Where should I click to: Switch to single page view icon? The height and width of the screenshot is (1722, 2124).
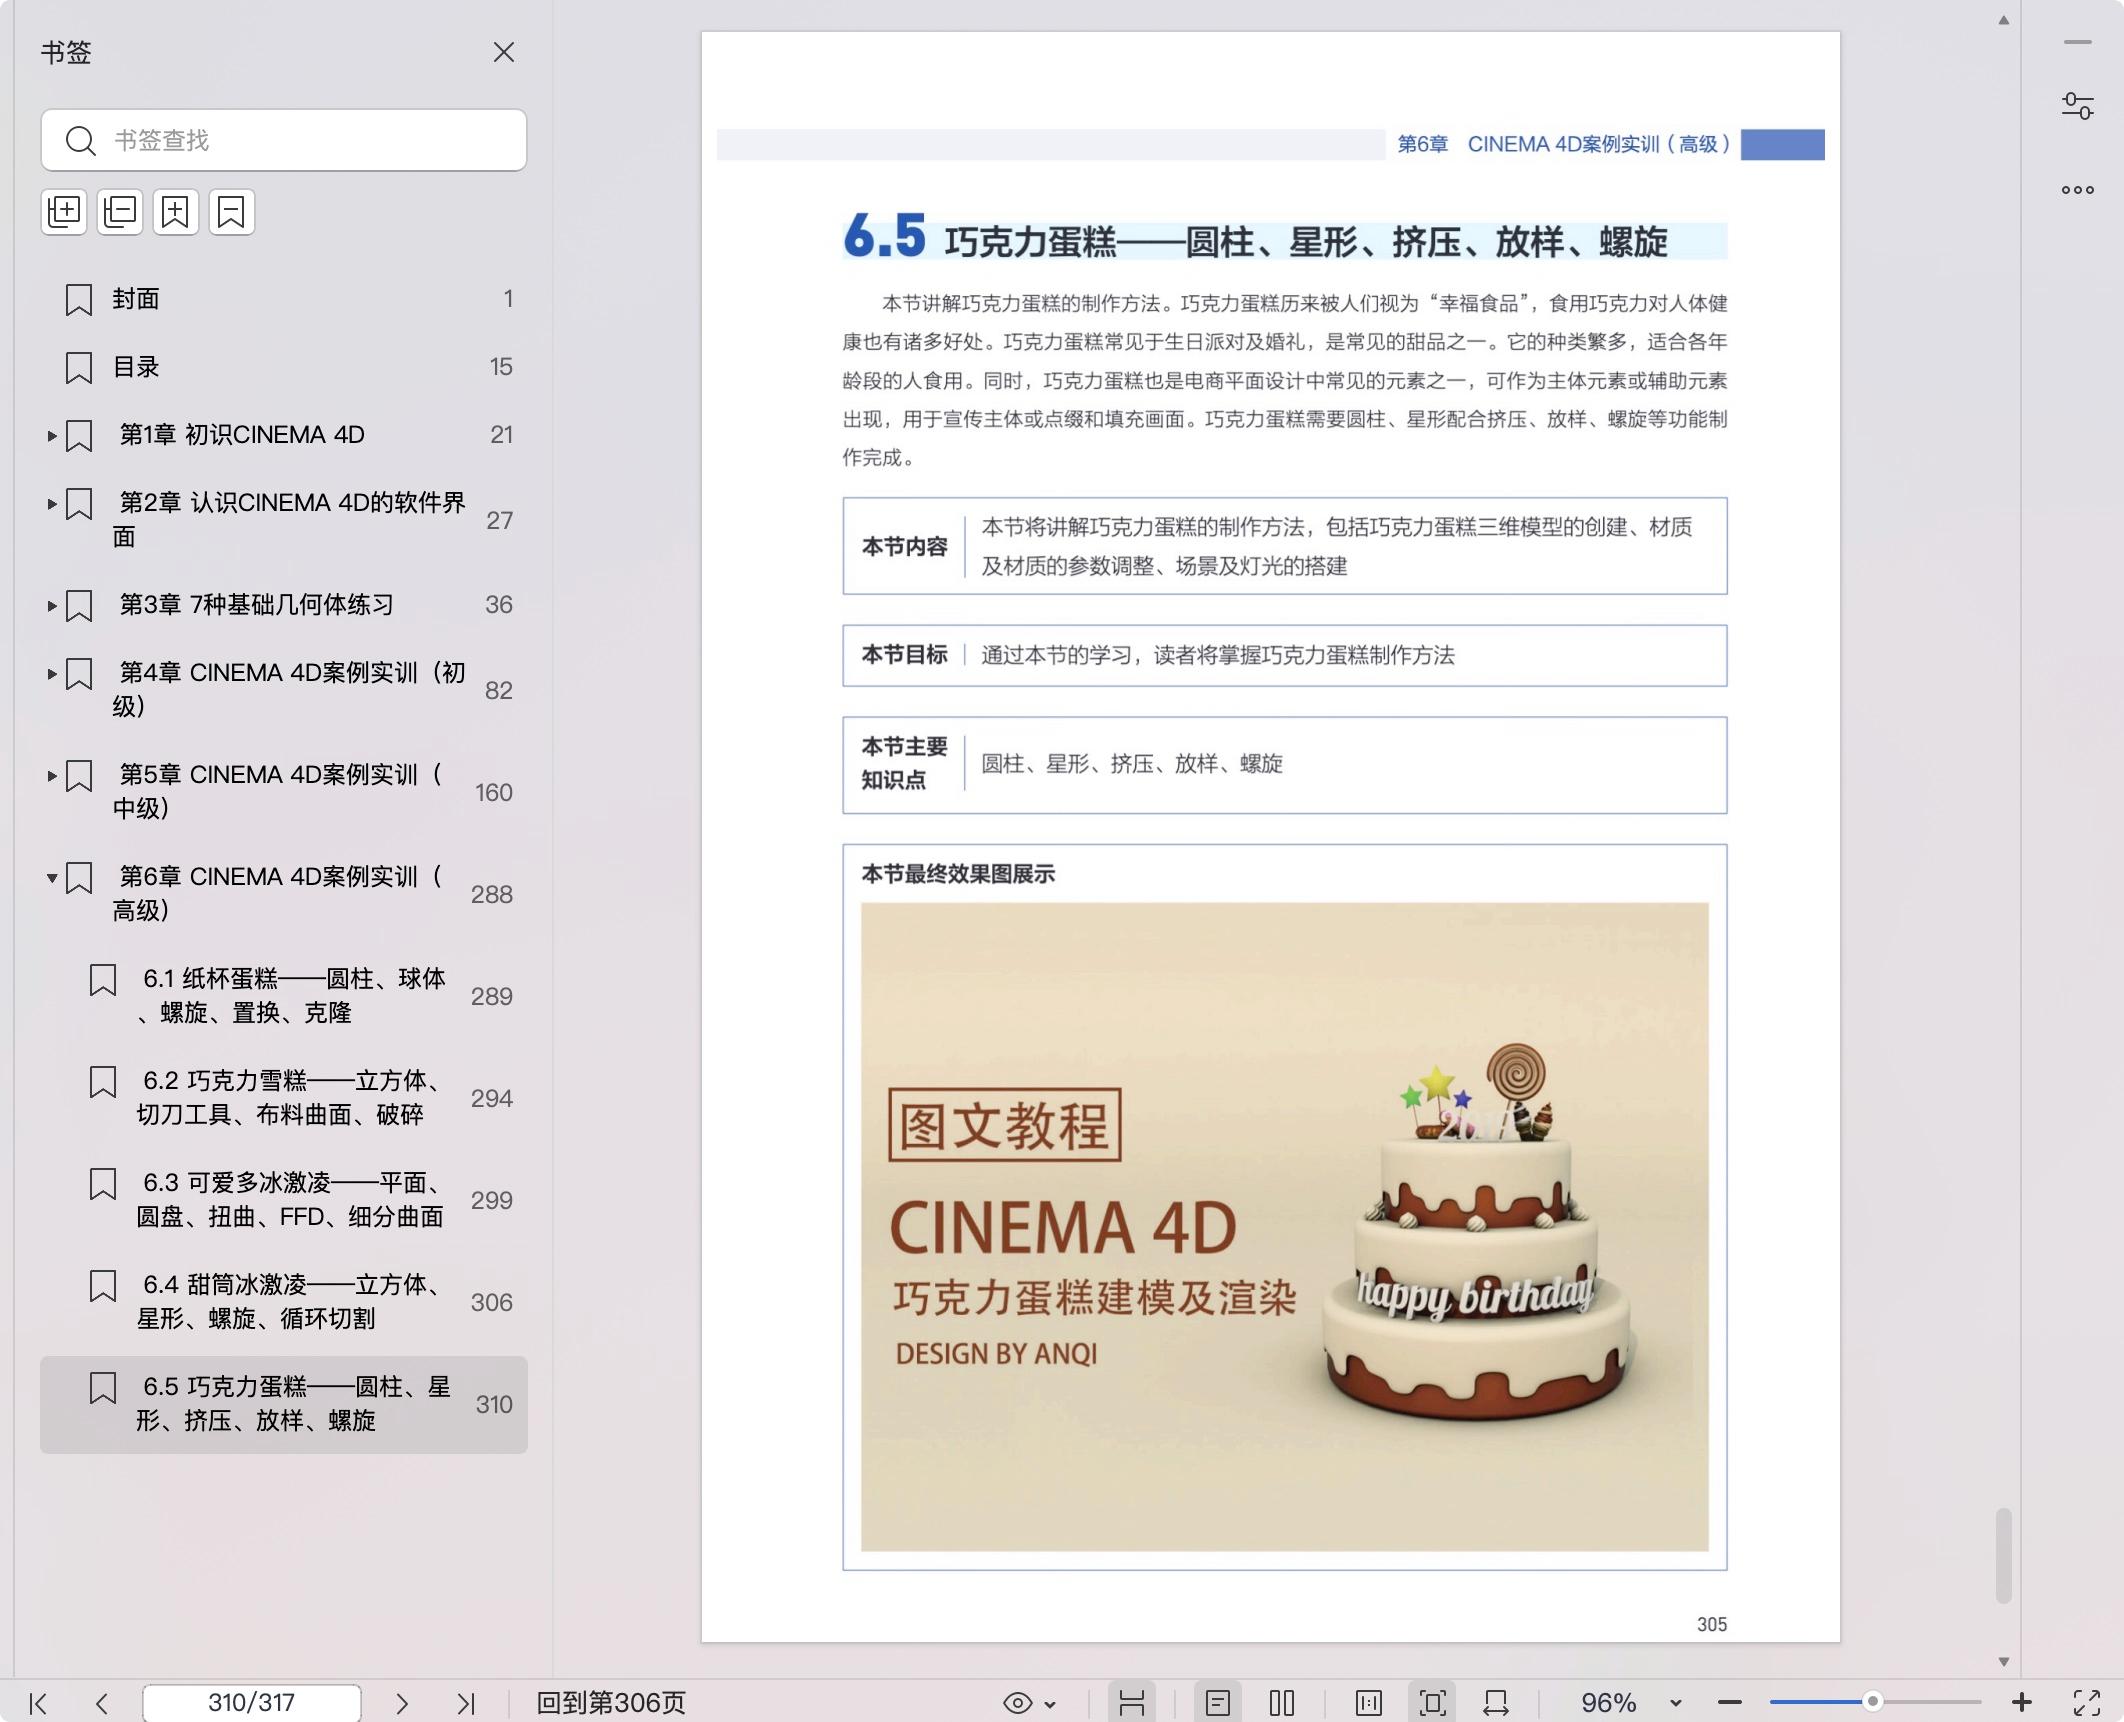[x=1218, y=1703]
